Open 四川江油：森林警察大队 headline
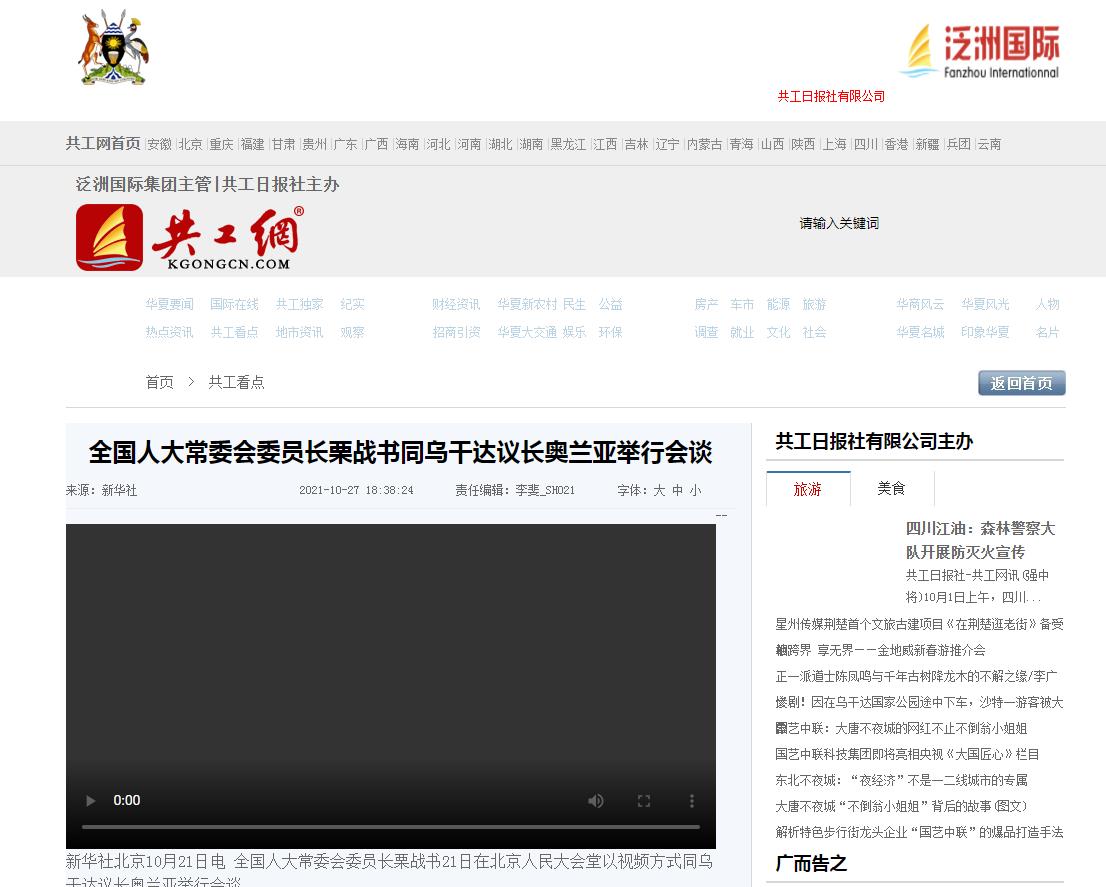The height and width of the screenshot is (887, 1106). point(980,539)
